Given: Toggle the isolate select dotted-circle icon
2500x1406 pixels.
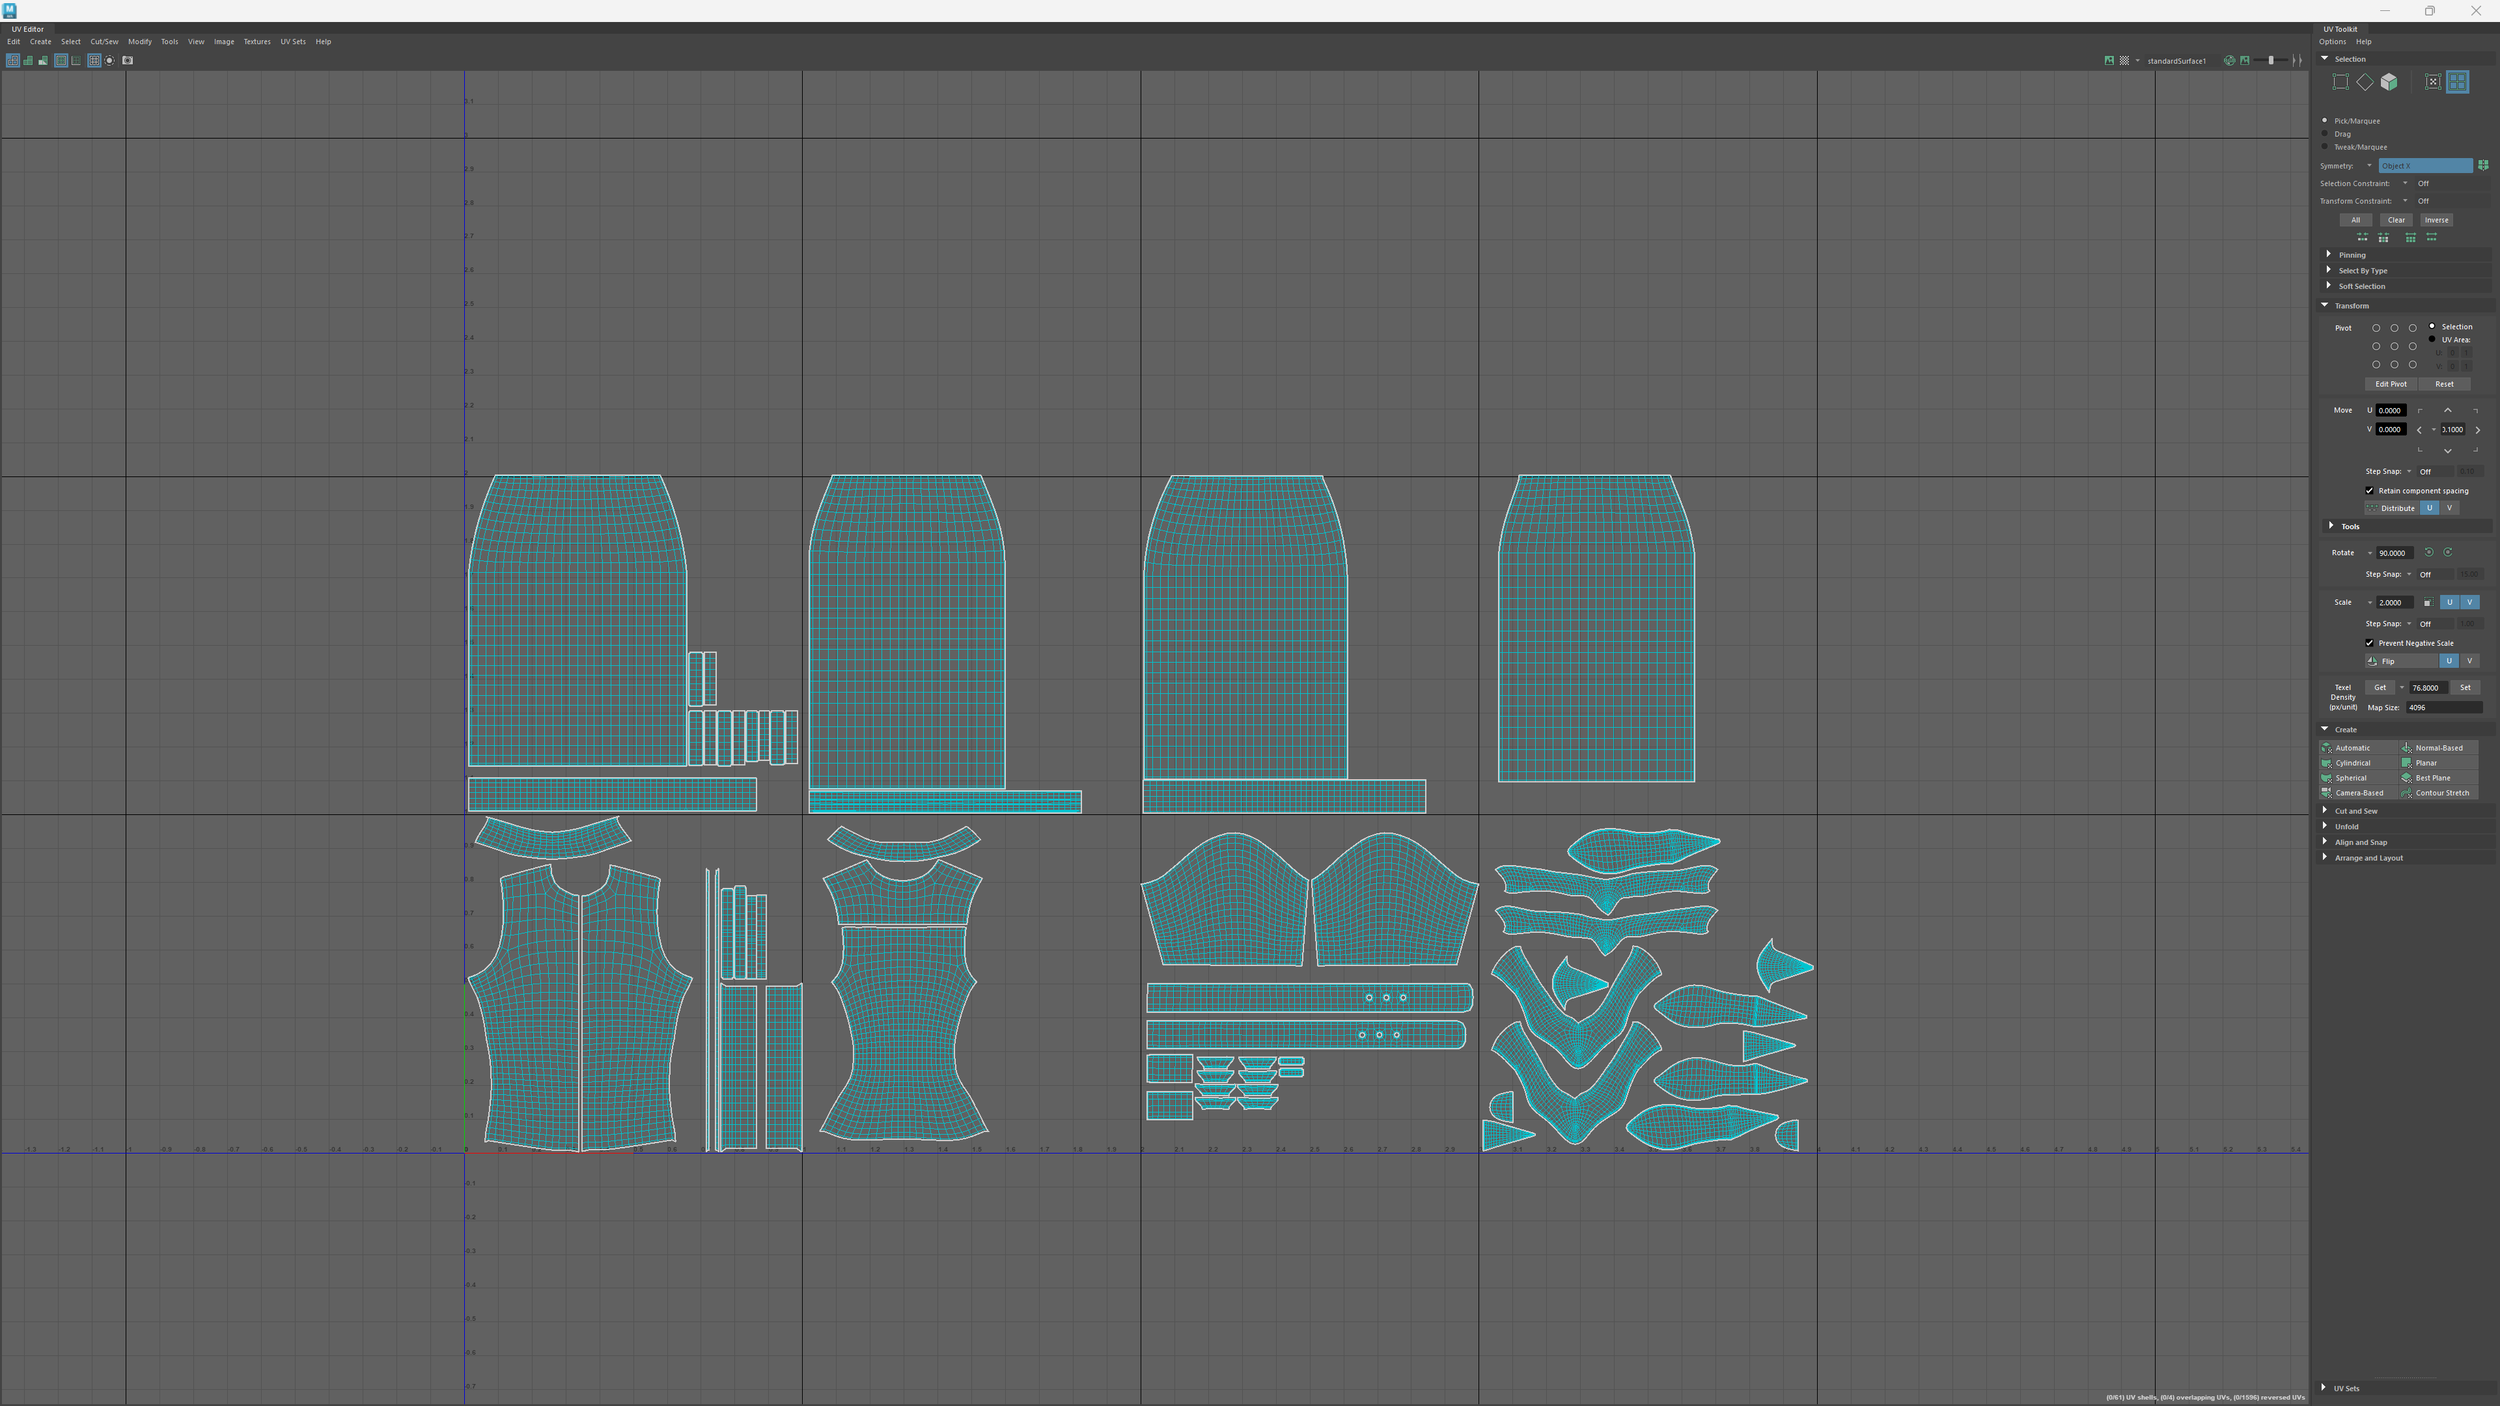Looking at the screenshot, I should point(110,61).
